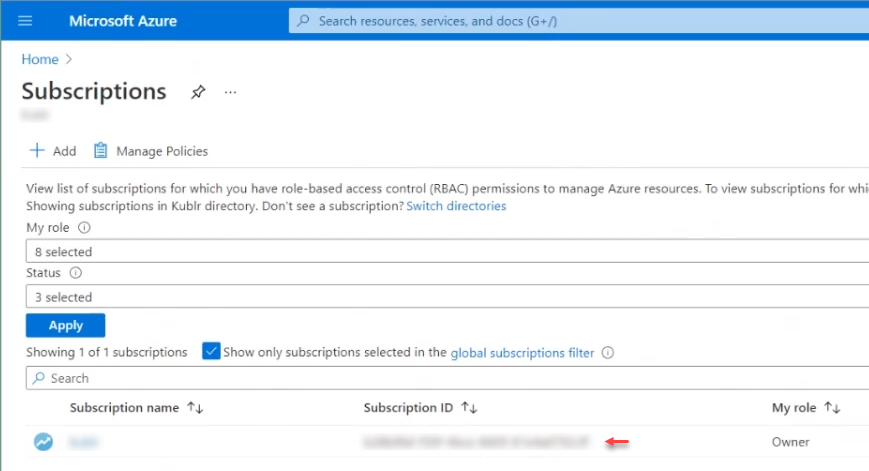
Task: Open the Status dropdown showing 3 selected
Action: pos(447,296)
